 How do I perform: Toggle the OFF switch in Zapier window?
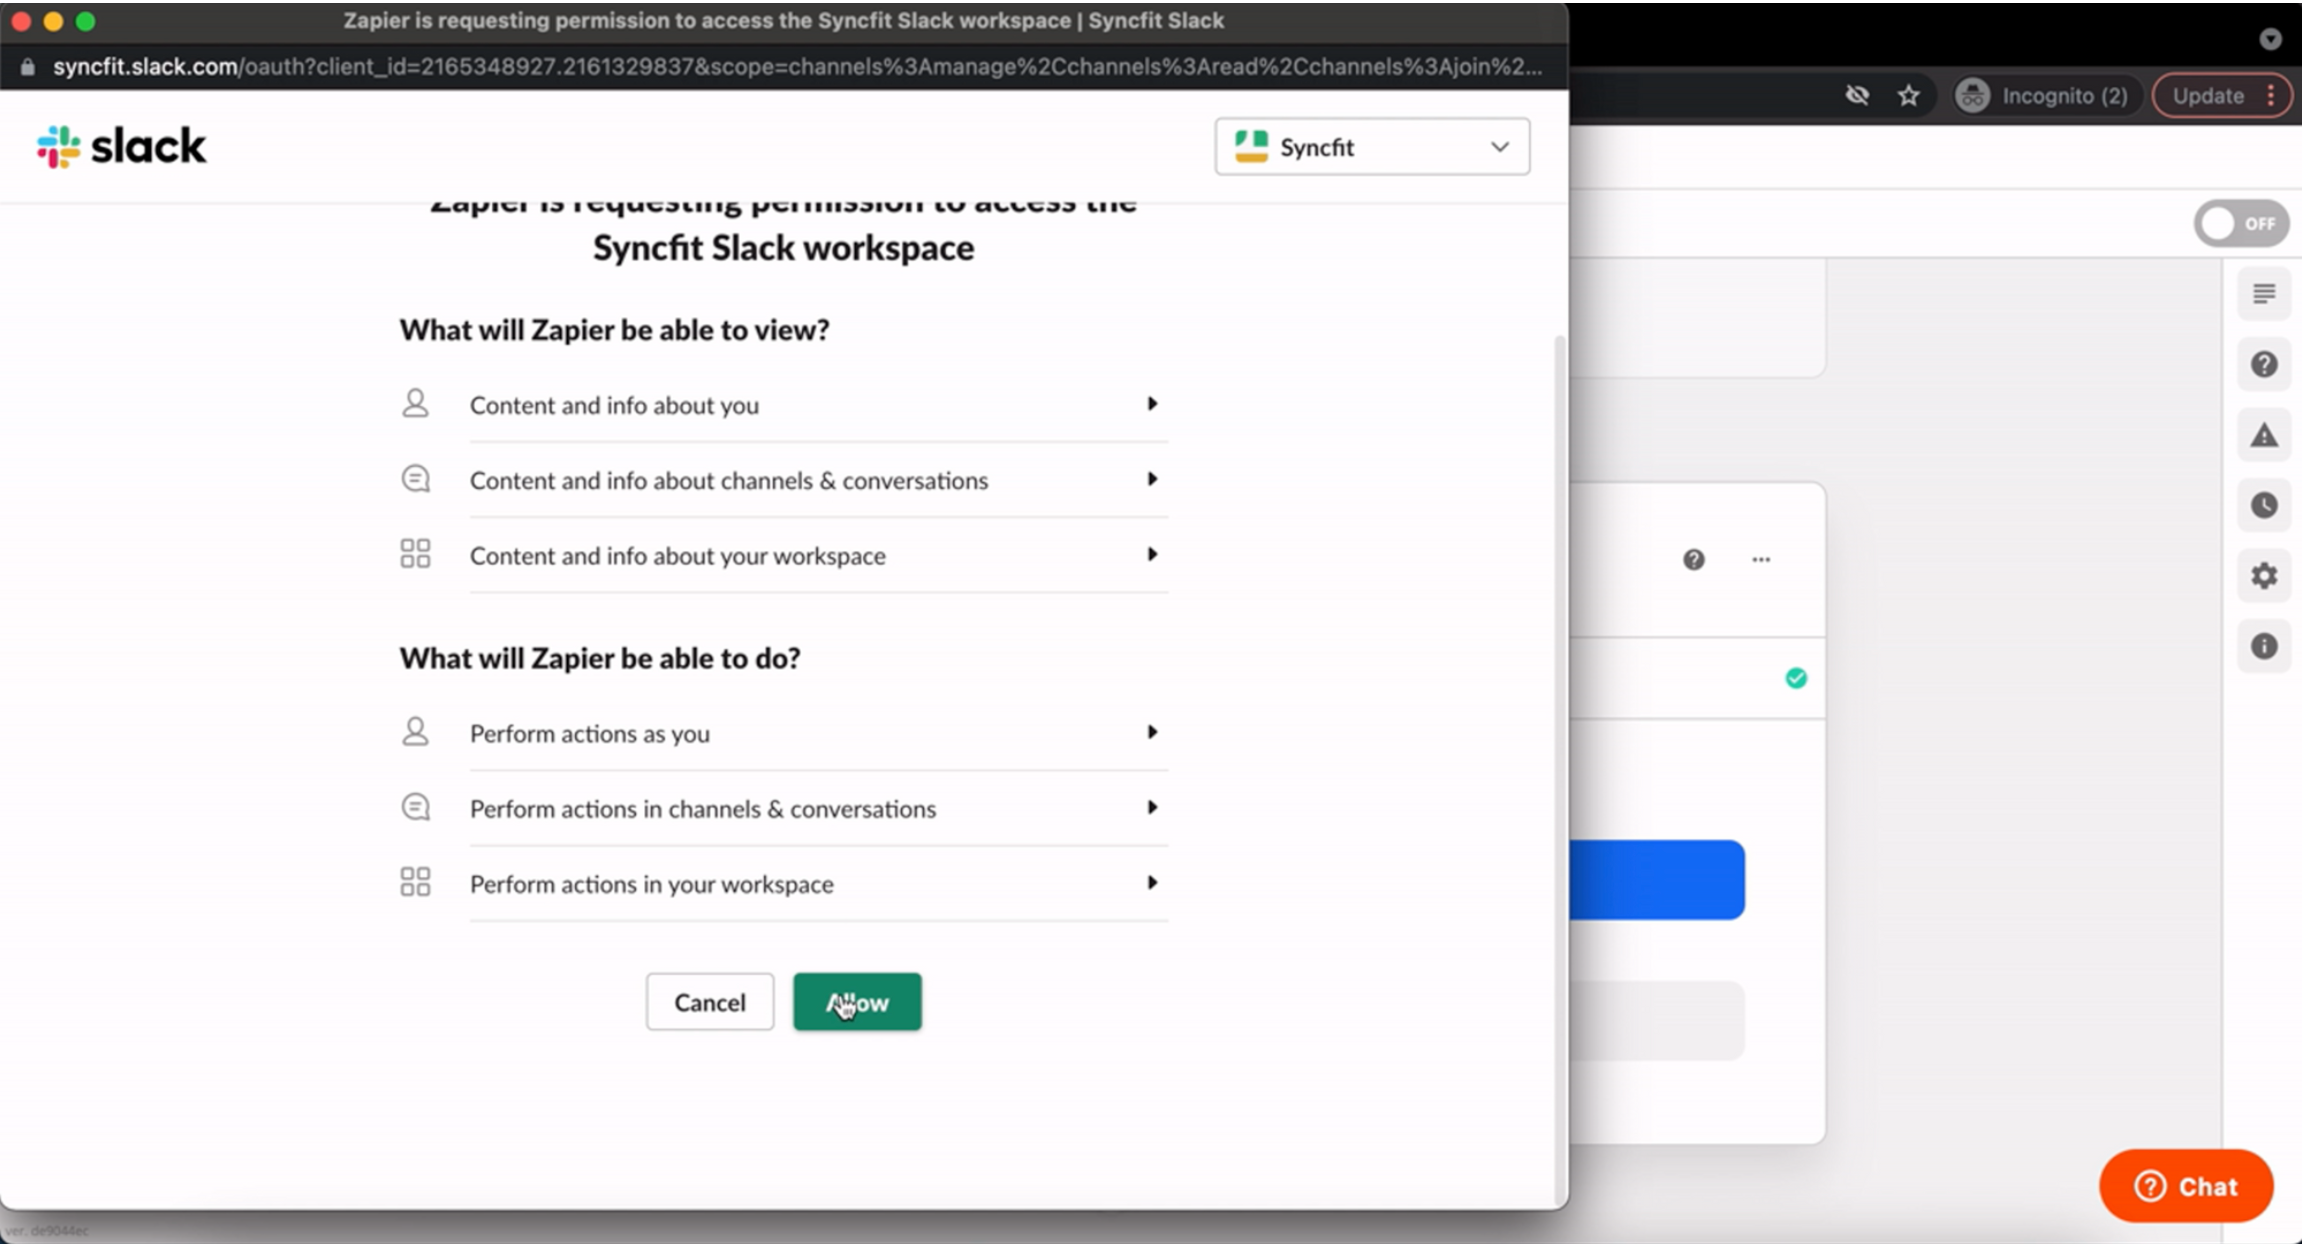click(2241, 223)
